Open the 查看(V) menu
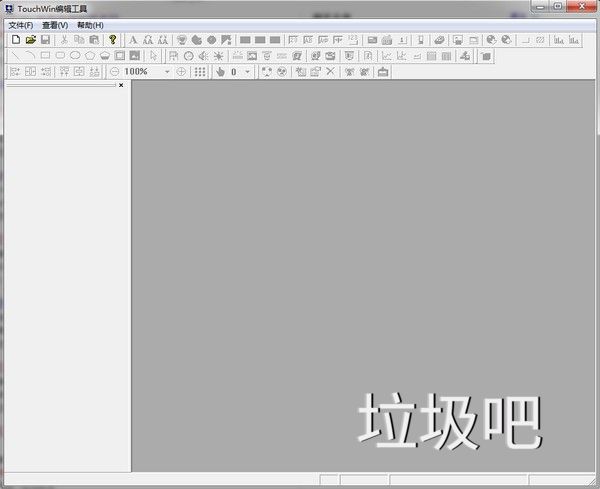Image resolution: width=600 pixels, height=489 pixels. pos(55,25)
